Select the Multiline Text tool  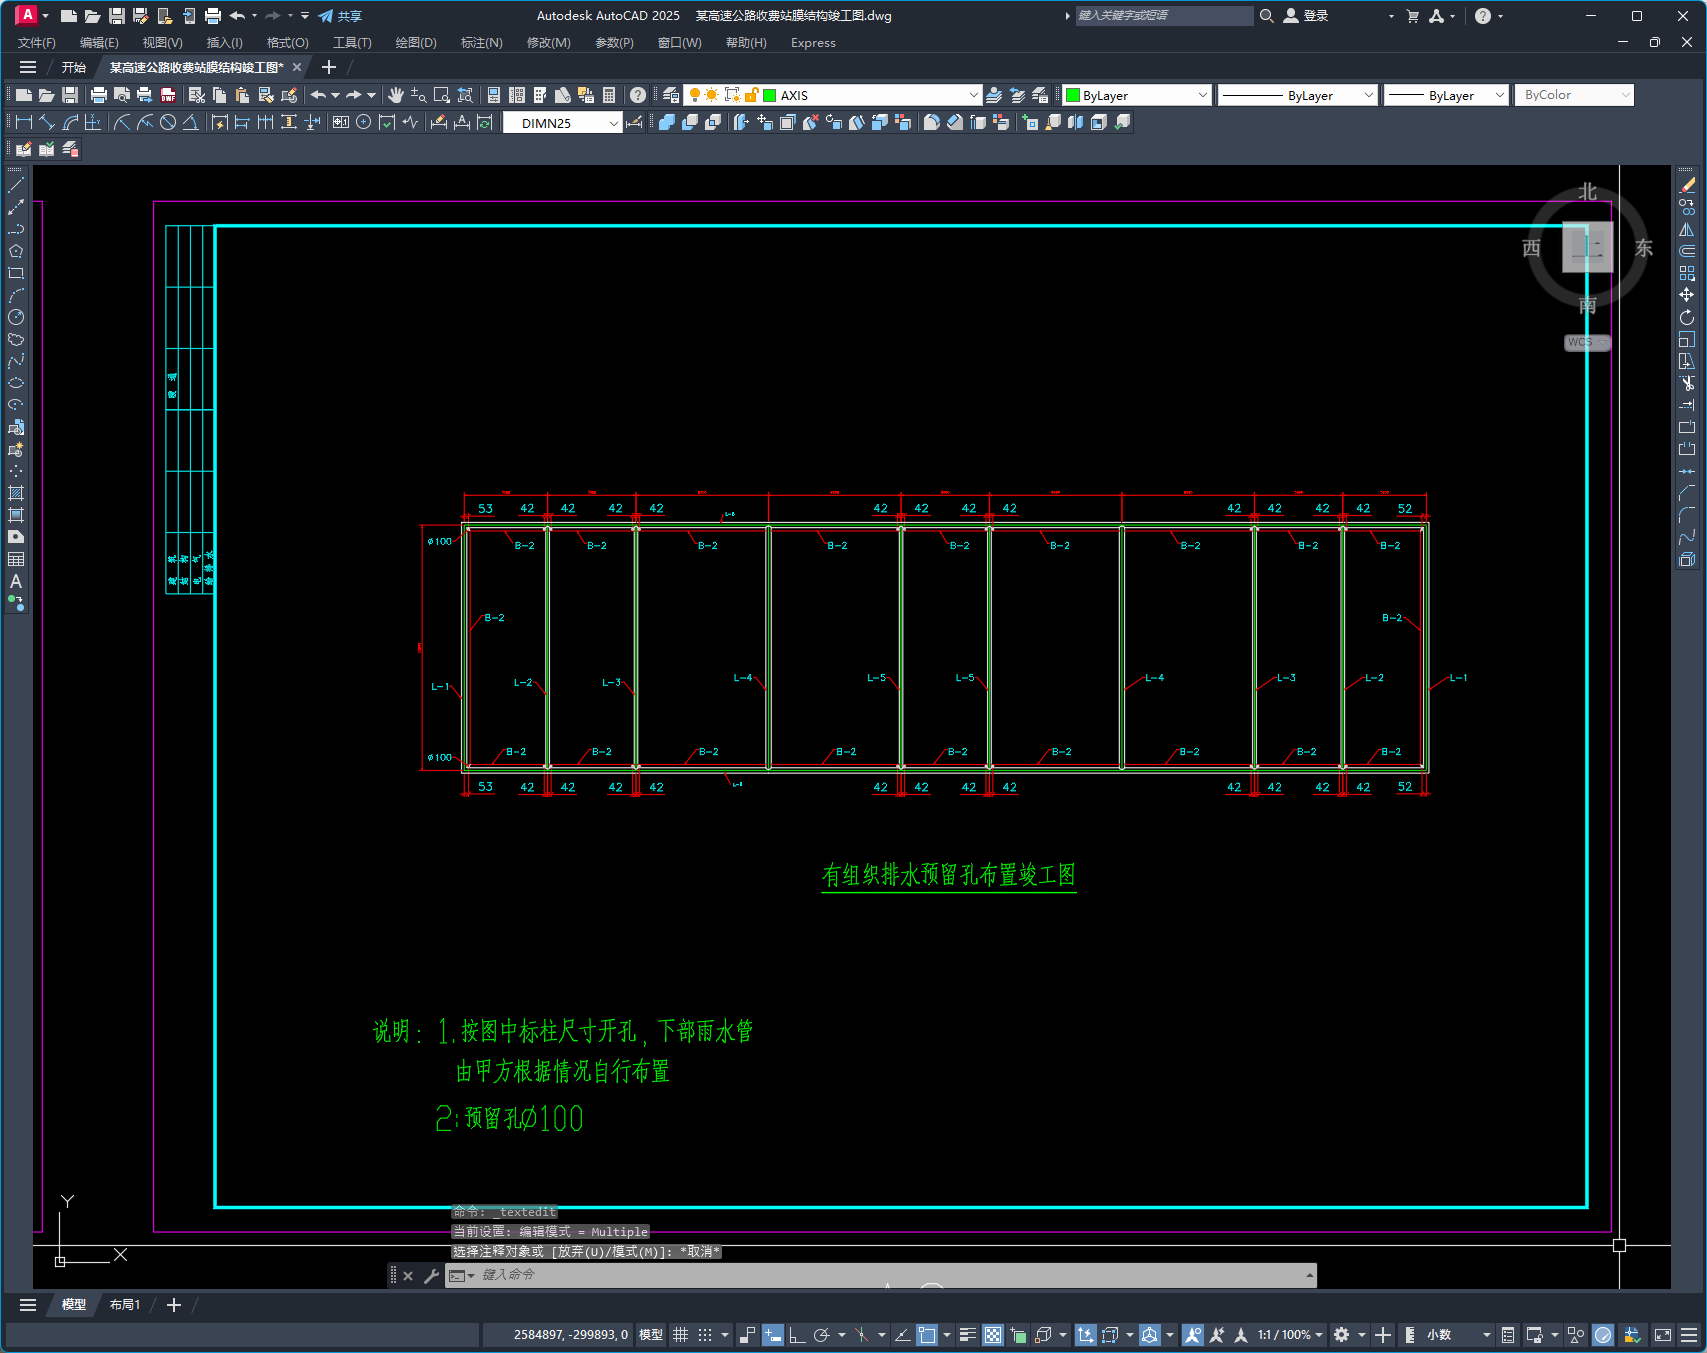tap(16, 581)
